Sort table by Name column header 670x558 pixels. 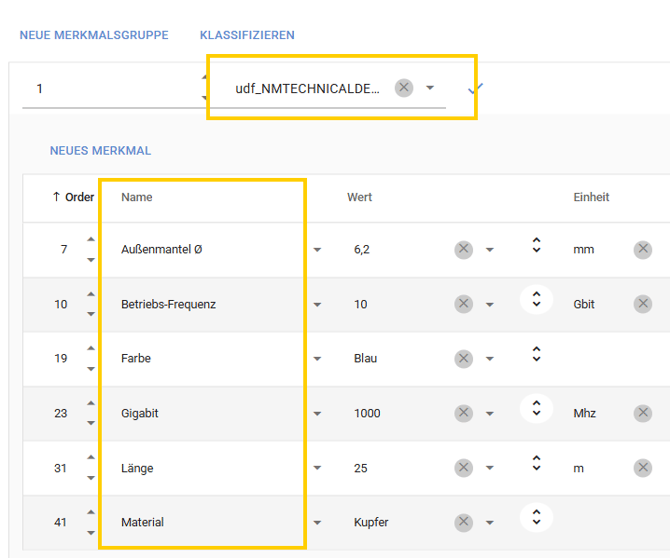[x=137, y=197]
